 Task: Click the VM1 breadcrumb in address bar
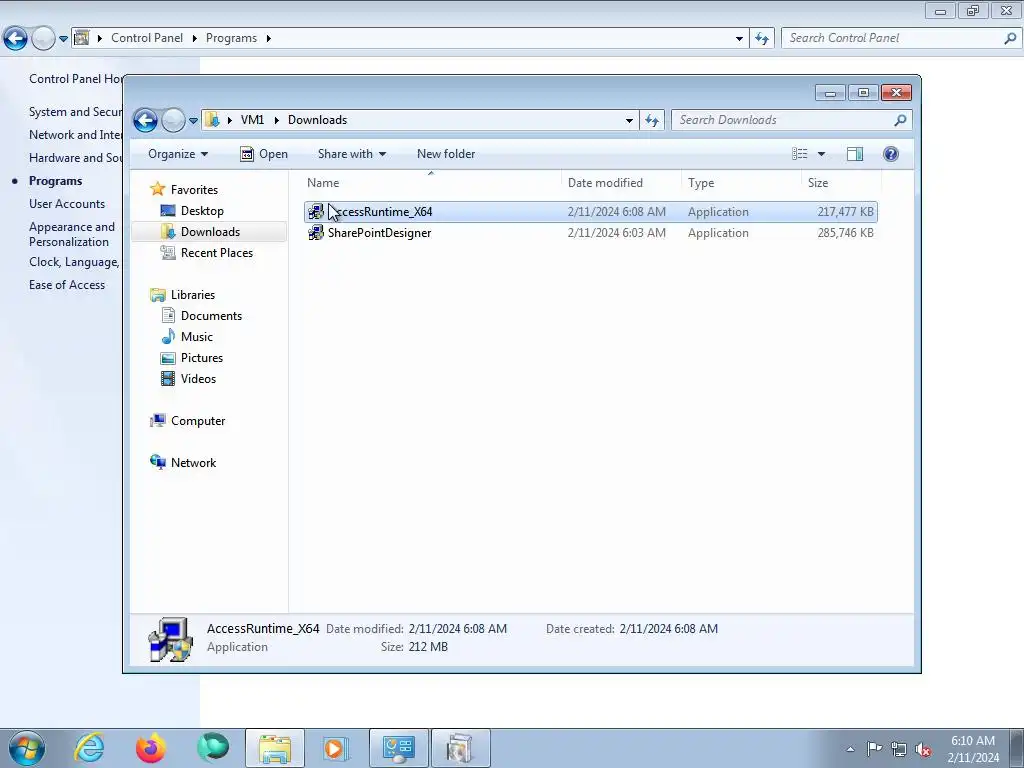(x=252, y=120)
